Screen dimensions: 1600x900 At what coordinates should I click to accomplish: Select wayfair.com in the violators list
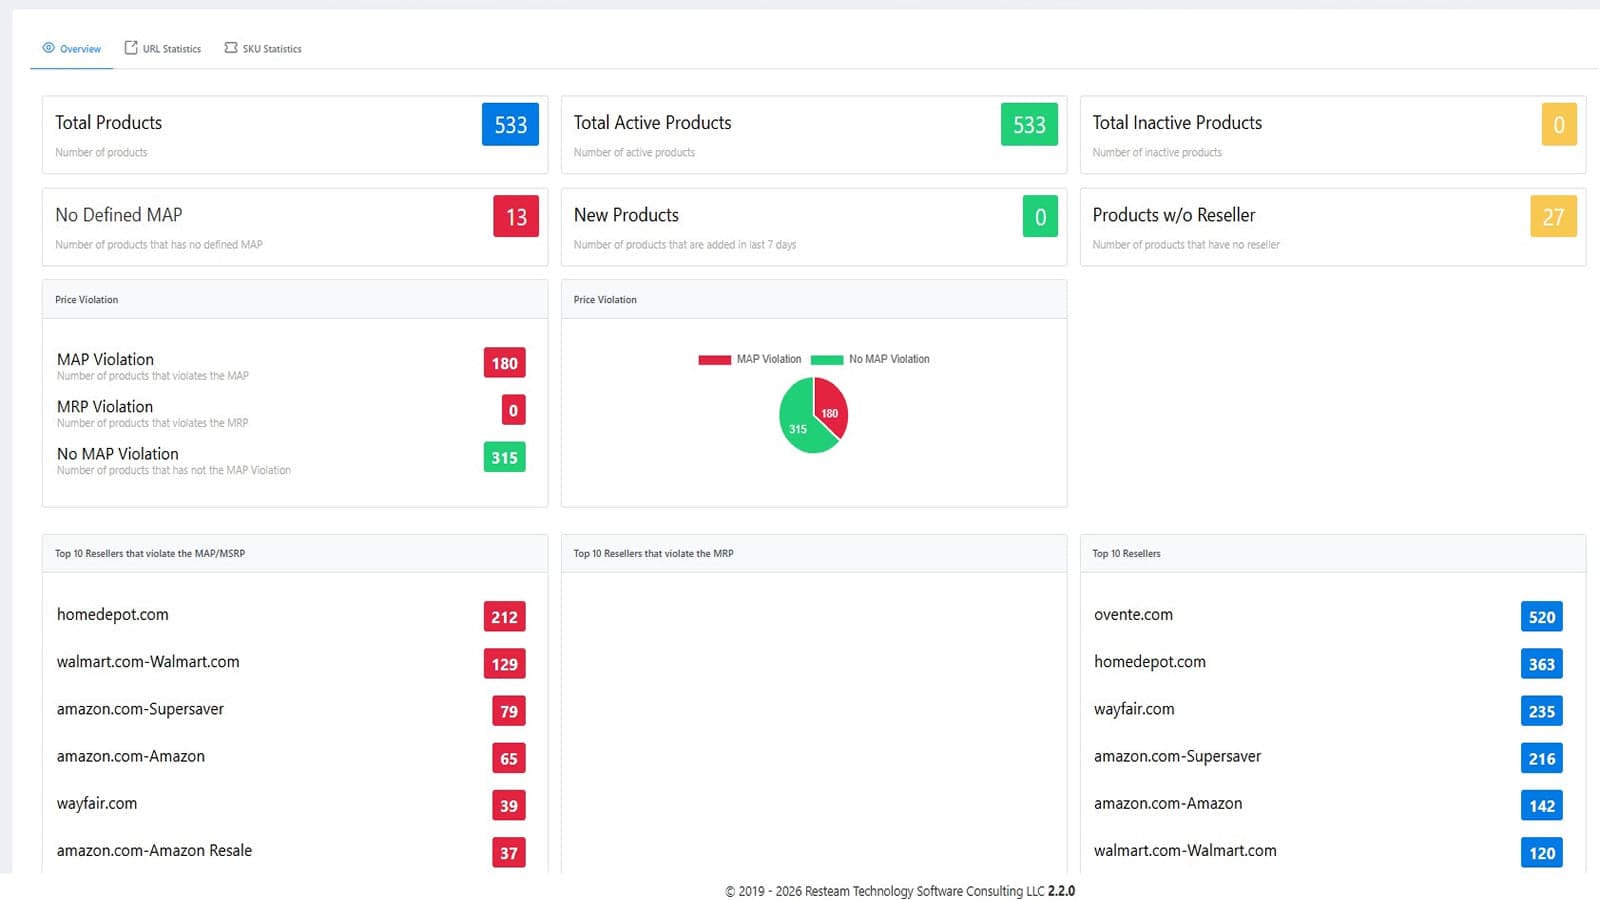[97, 803]
